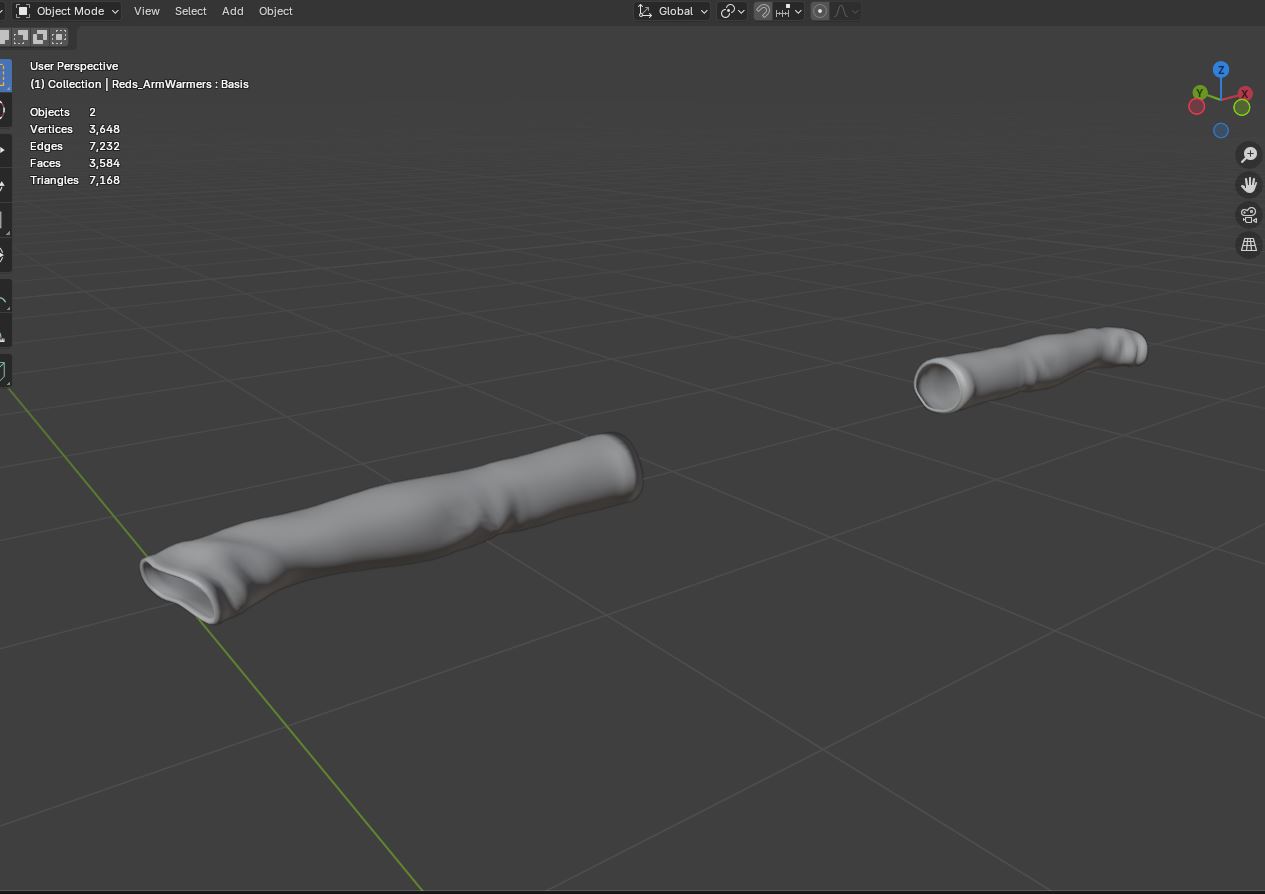Screen dimensions: 1265x894
Task: Click the green Y axis gizmo ball
Action: pyautogui.click(x=1199, y=94)
